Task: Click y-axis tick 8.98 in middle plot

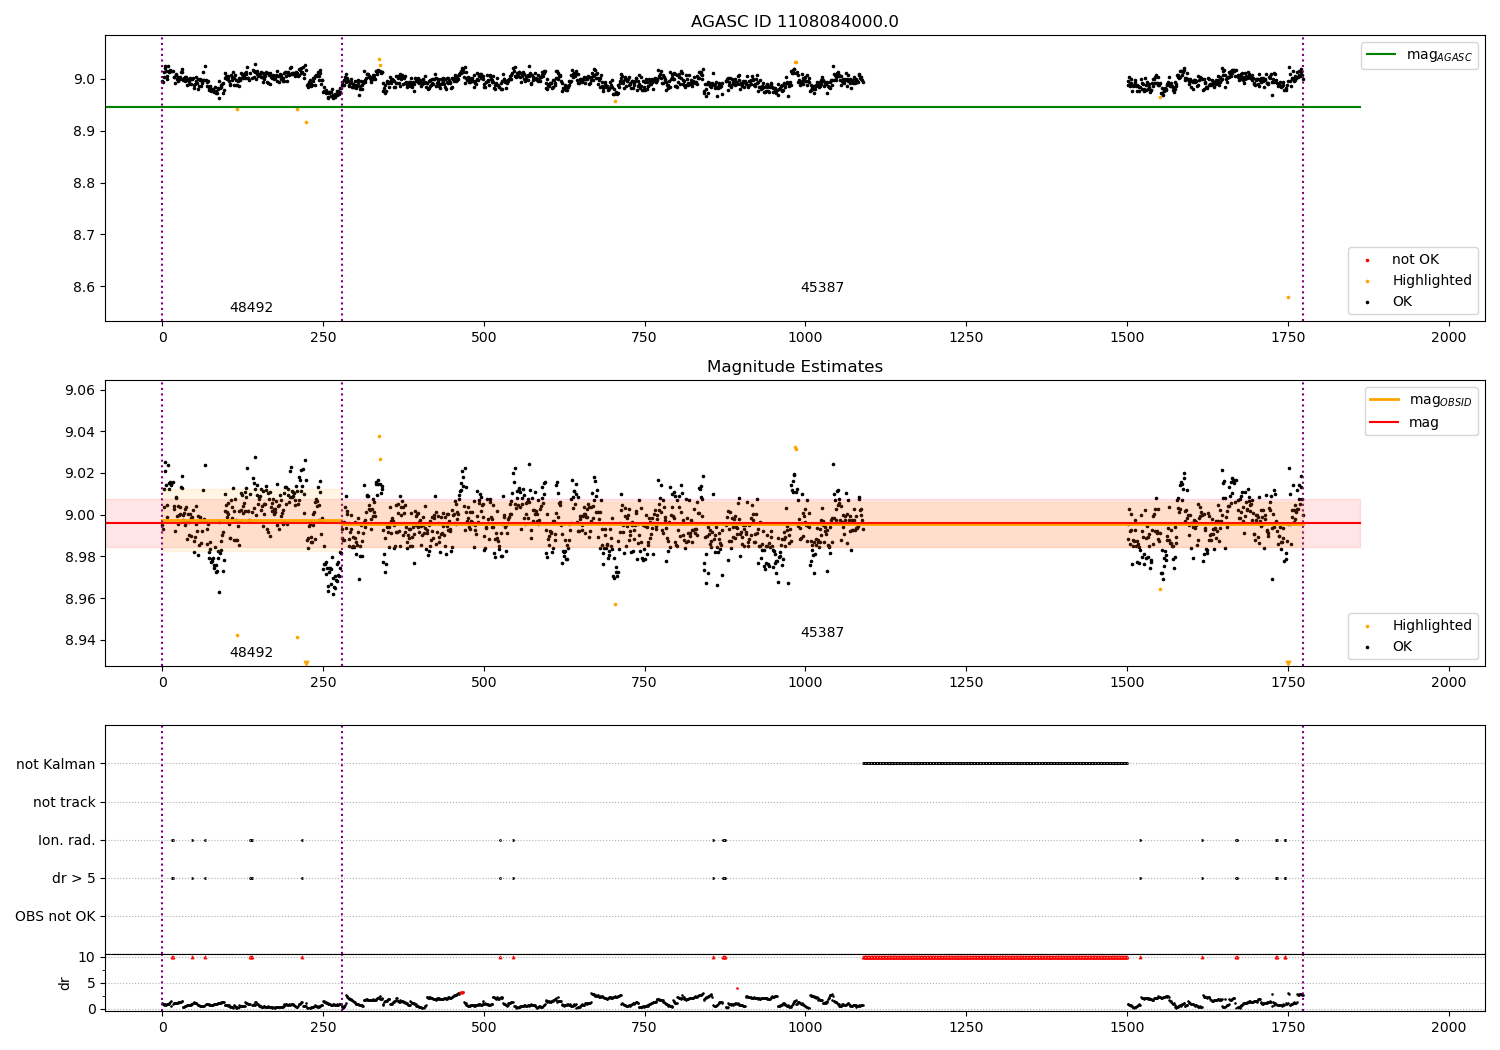Action: [x=80, y=558]
